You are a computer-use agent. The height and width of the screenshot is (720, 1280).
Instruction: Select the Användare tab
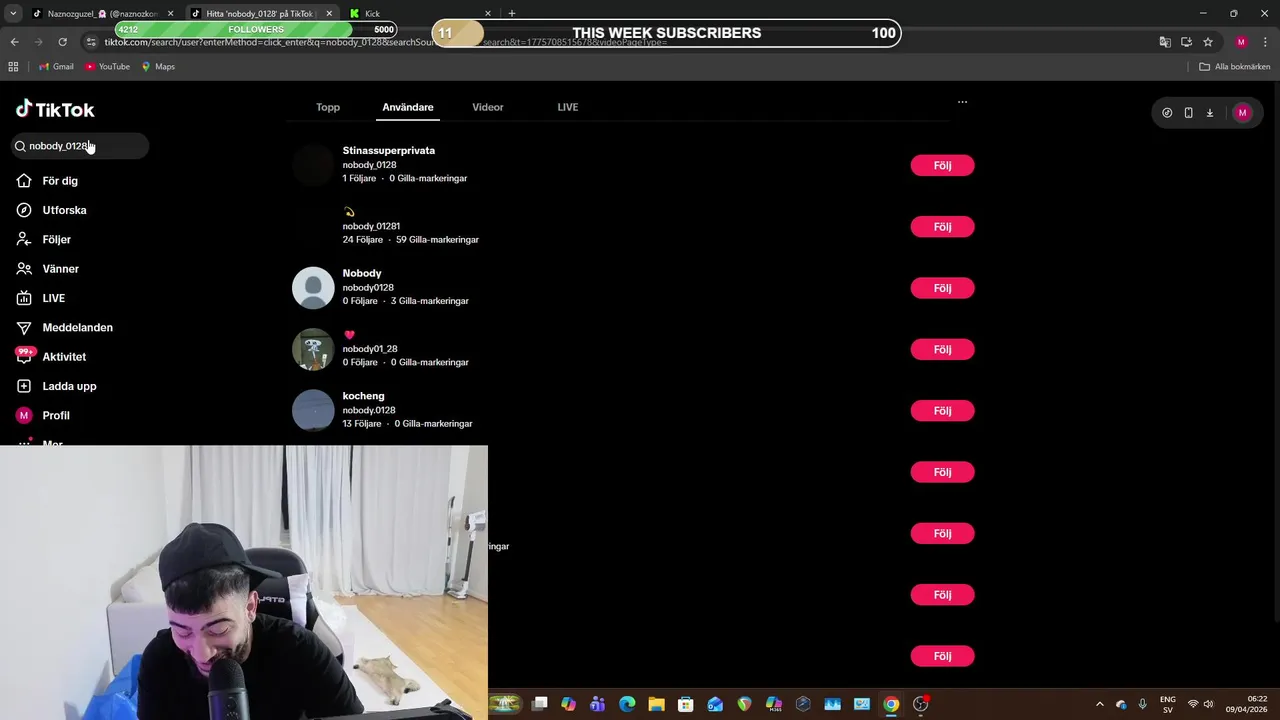408,107
